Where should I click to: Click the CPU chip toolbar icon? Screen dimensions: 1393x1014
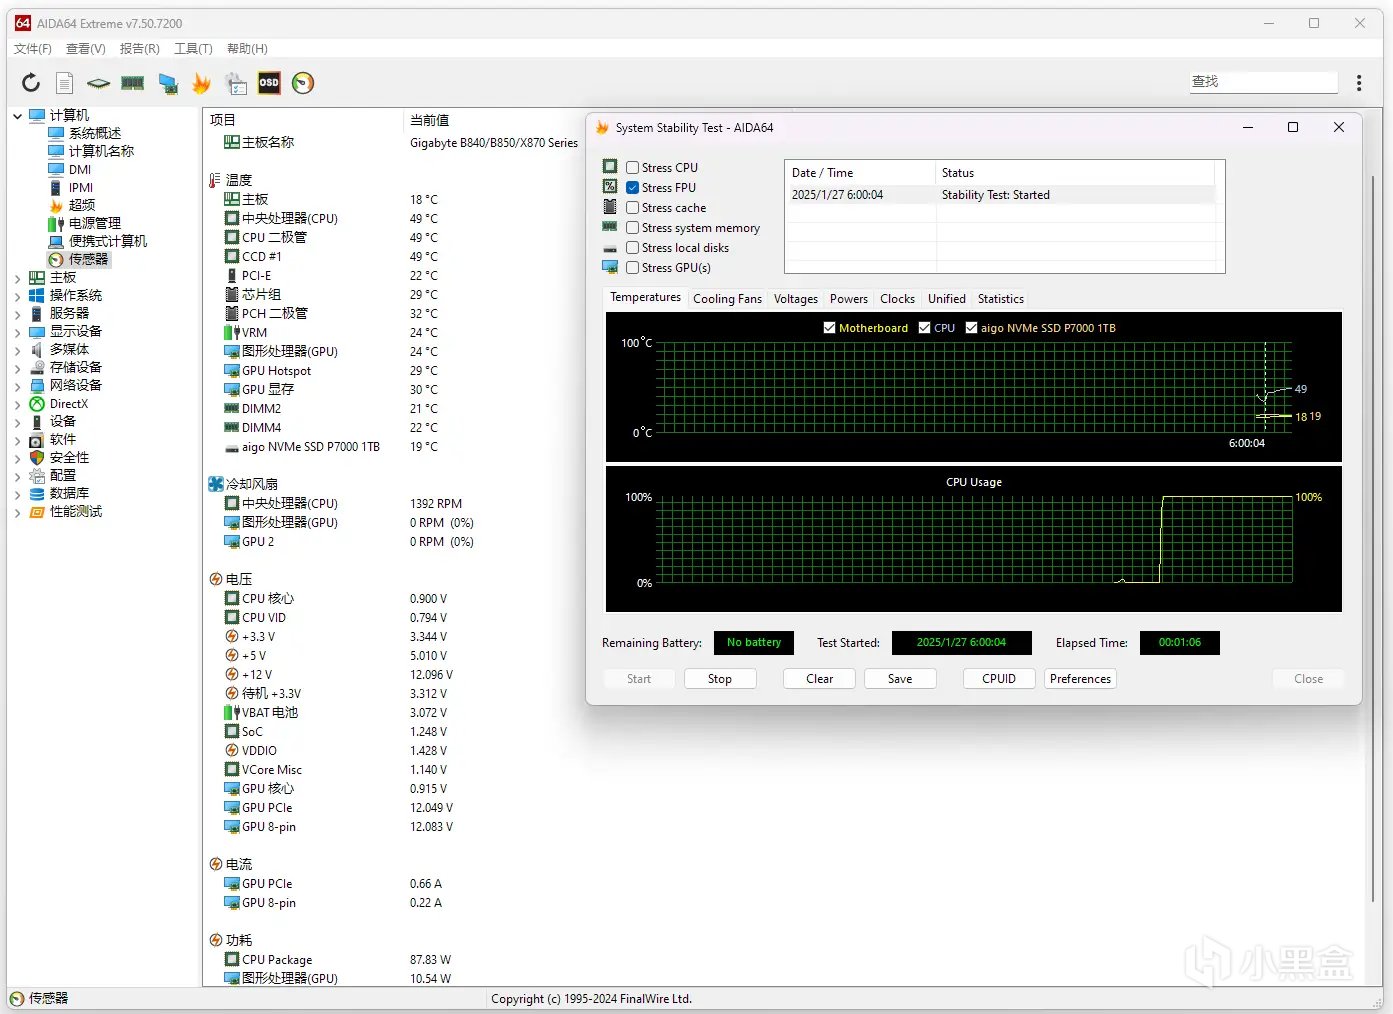[98, 83]
